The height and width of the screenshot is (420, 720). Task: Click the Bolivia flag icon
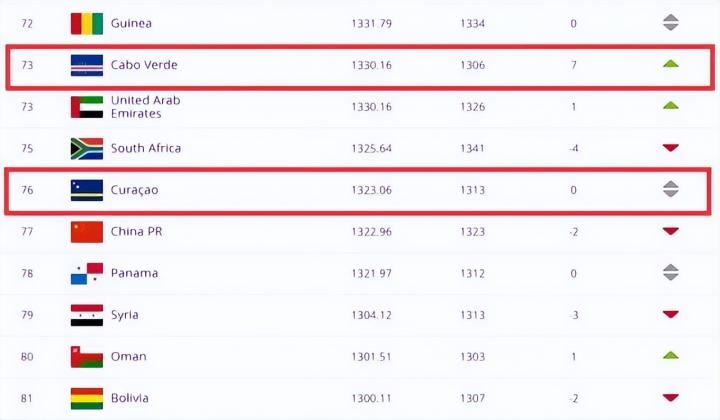[87, 398]
